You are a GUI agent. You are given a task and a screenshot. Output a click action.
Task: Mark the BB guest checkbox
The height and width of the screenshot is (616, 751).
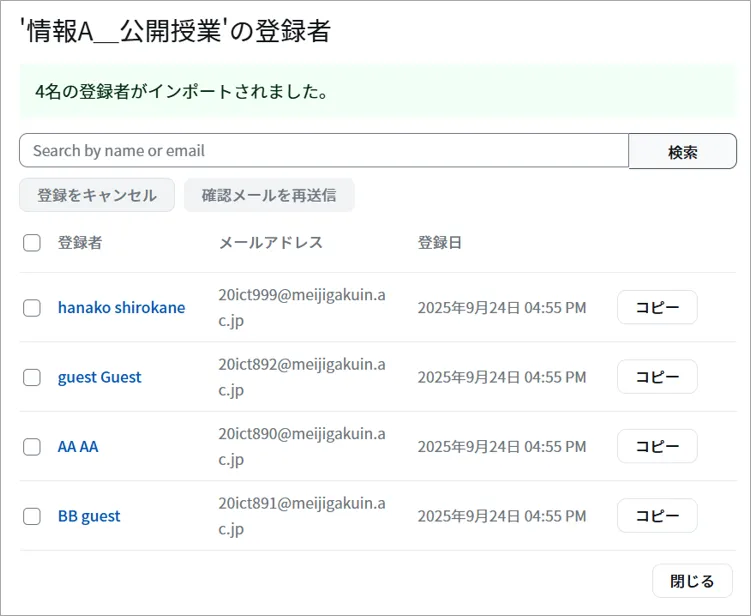click(32, 516)
